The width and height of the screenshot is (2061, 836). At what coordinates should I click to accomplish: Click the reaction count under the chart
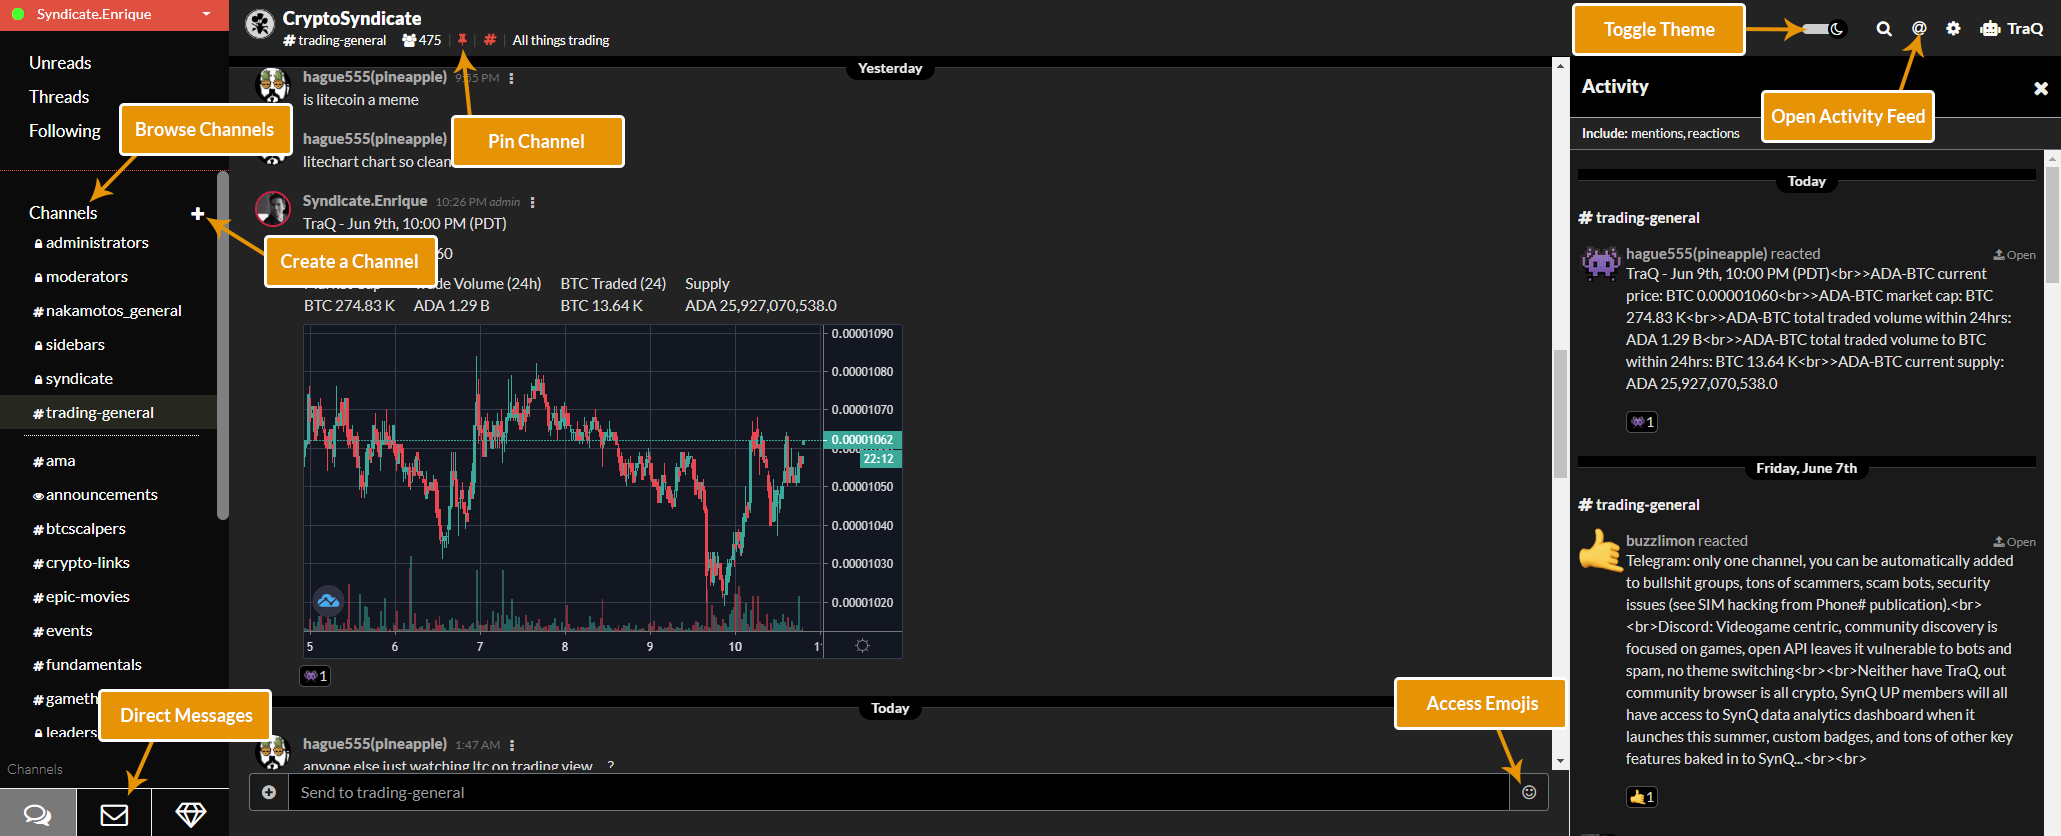click(x=315, y=676)
